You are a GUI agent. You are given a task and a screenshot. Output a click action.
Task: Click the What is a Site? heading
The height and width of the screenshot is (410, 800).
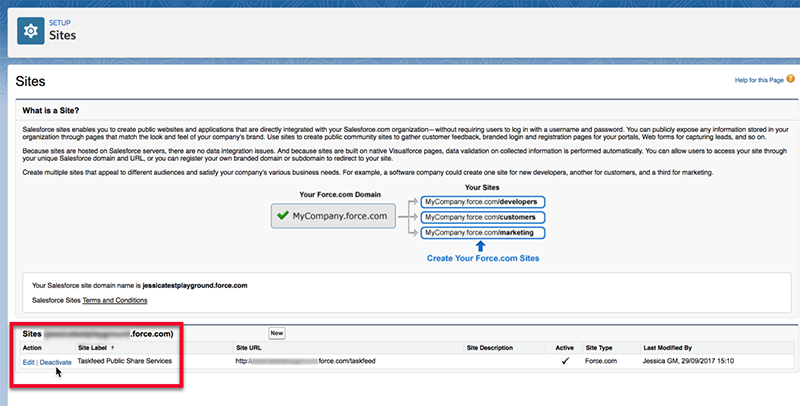51,111
